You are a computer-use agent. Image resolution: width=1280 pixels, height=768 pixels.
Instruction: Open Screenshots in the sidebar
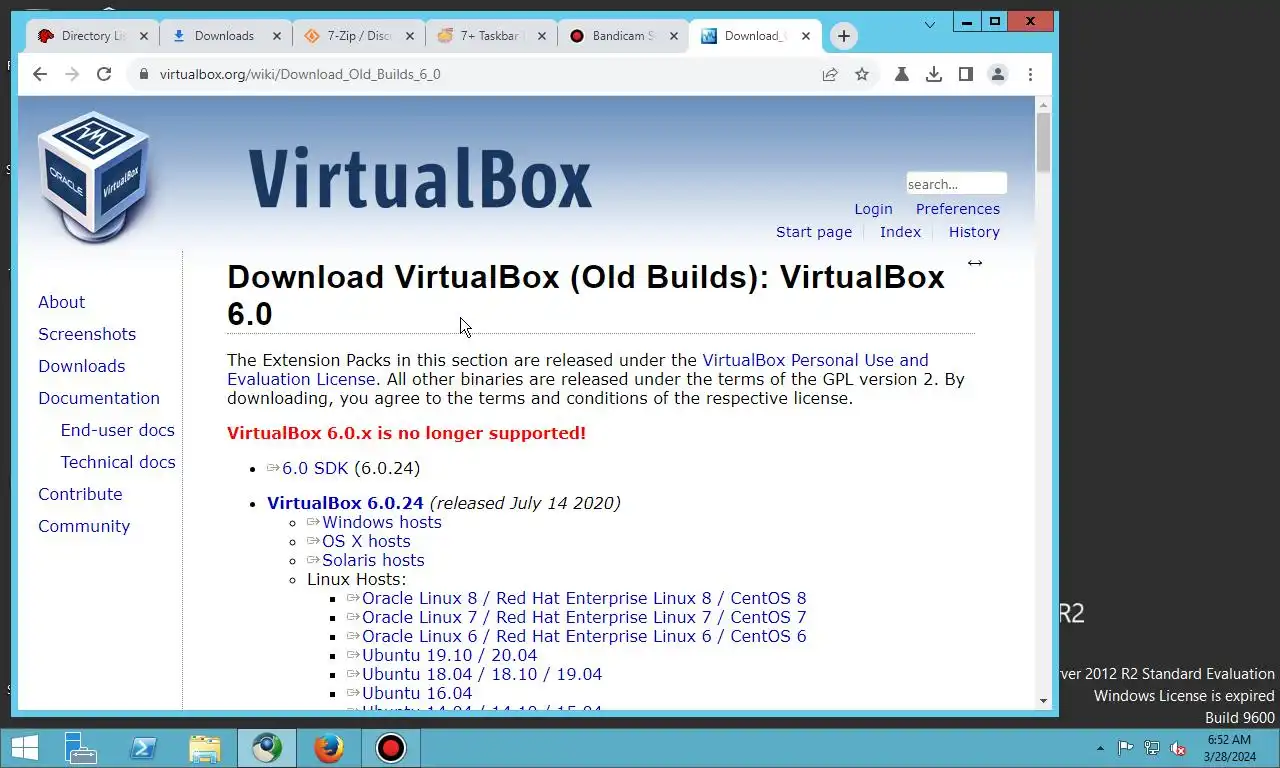(87, 334)
